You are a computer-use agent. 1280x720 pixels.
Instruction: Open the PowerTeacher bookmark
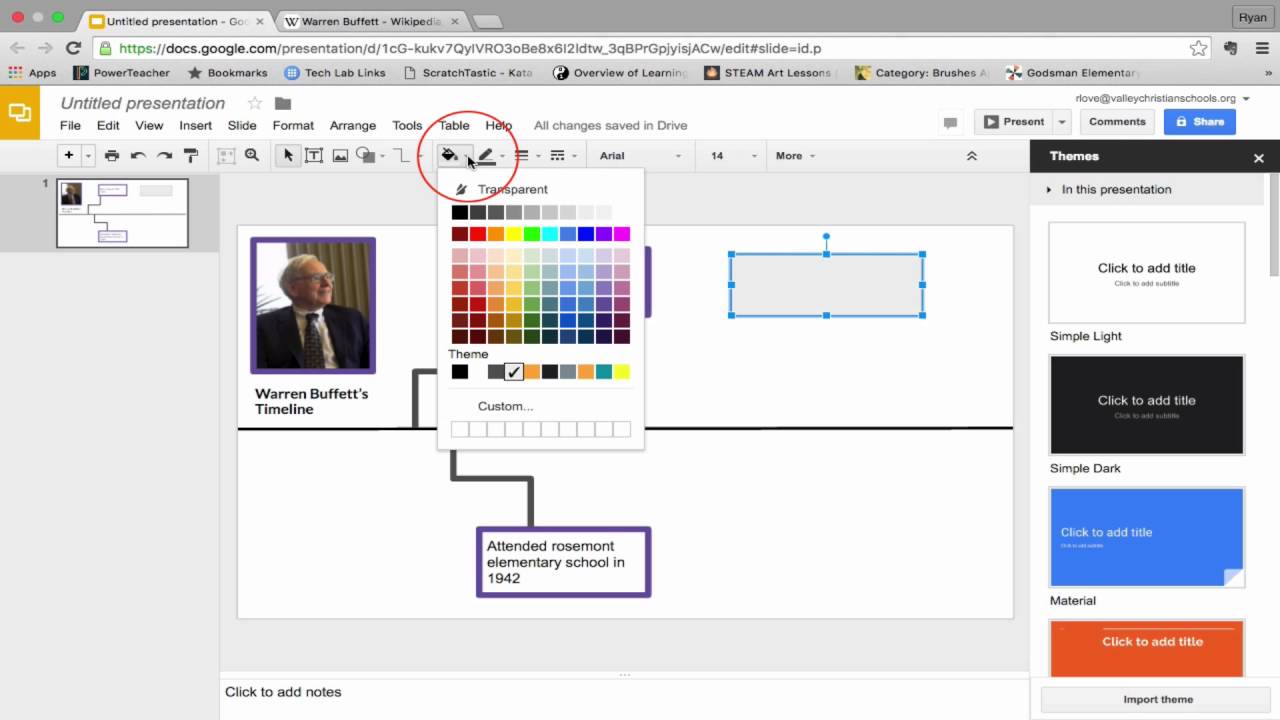122,72
